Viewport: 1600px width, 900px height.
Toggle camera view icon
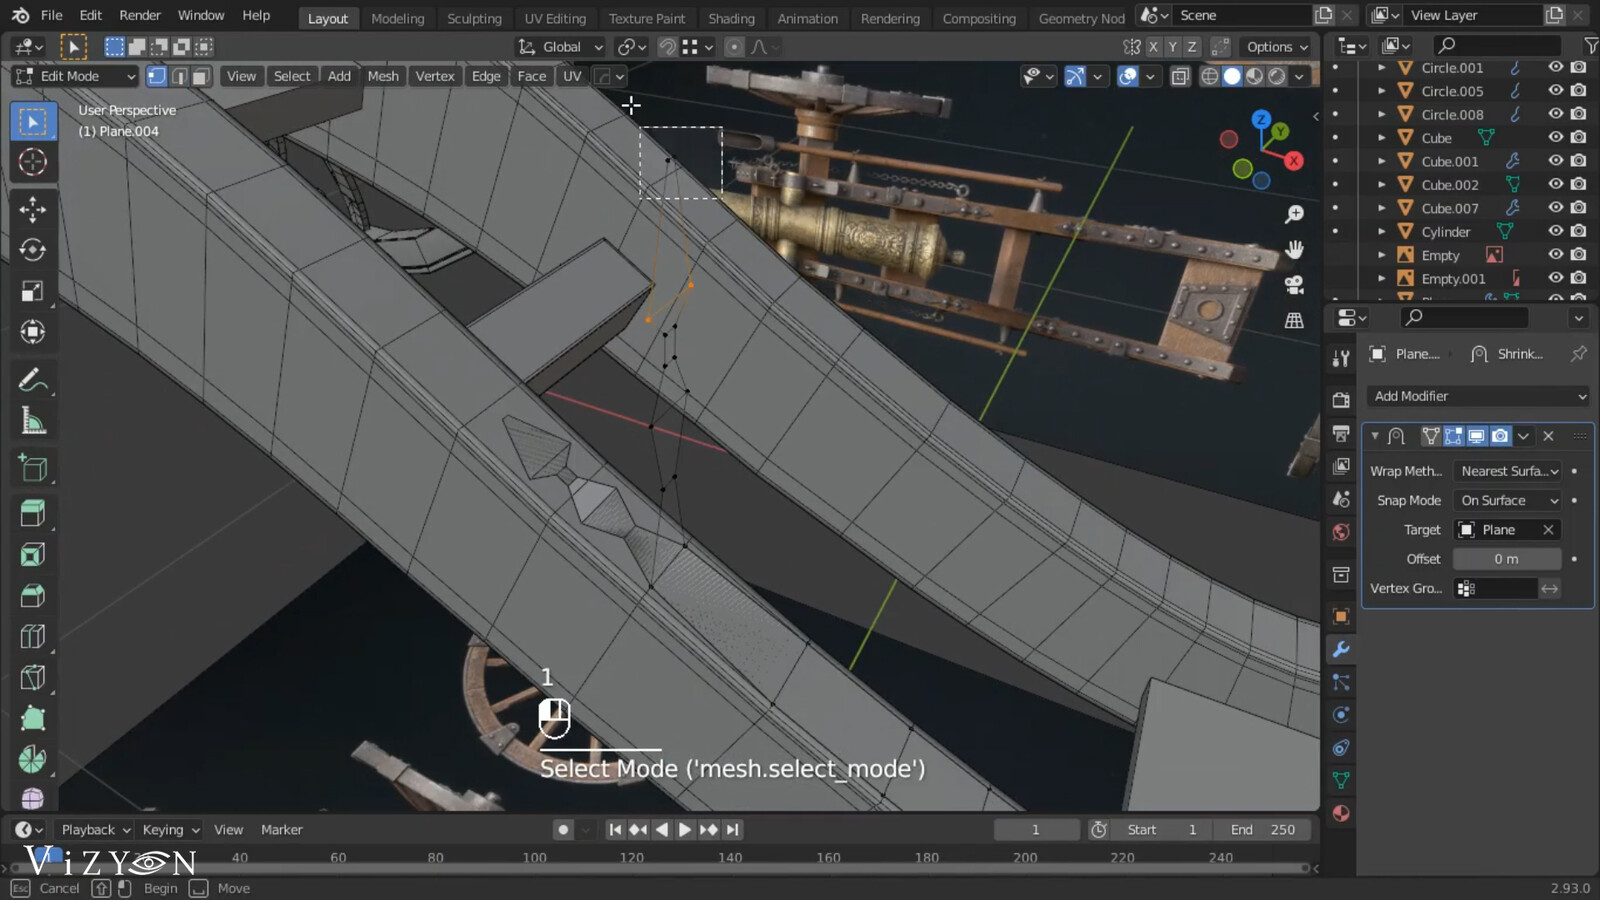coord(1294,285)
